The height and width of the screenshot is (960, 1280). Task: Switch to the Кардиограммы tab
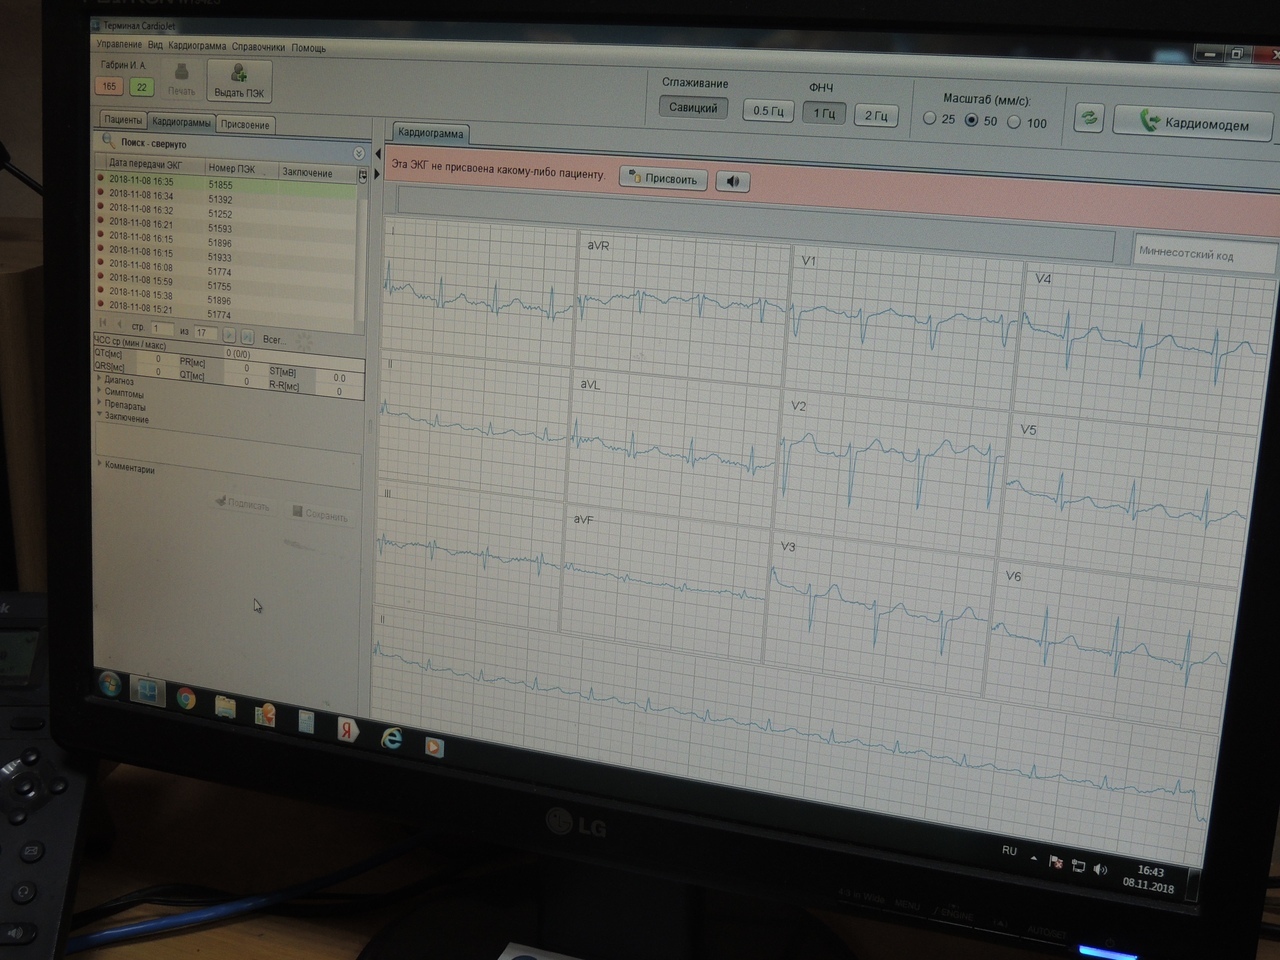tap(181, 122)
